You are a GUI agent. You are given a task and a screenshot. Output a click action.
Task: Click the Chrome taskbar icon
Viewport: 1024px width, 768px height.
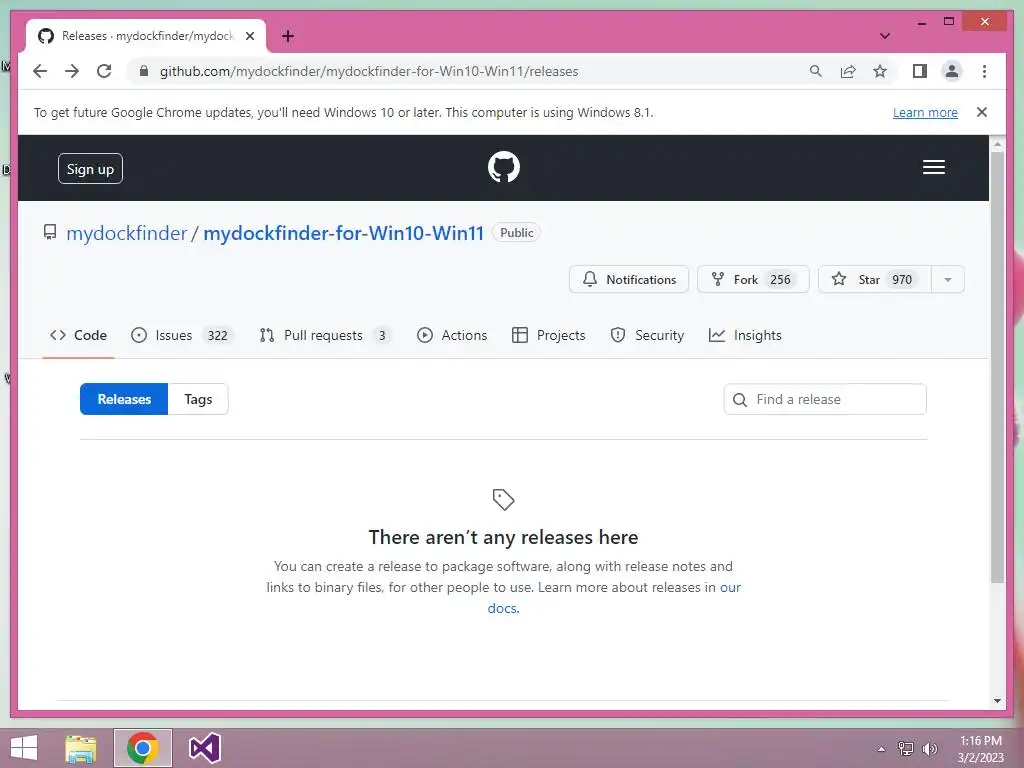click(x=142, y=748)
